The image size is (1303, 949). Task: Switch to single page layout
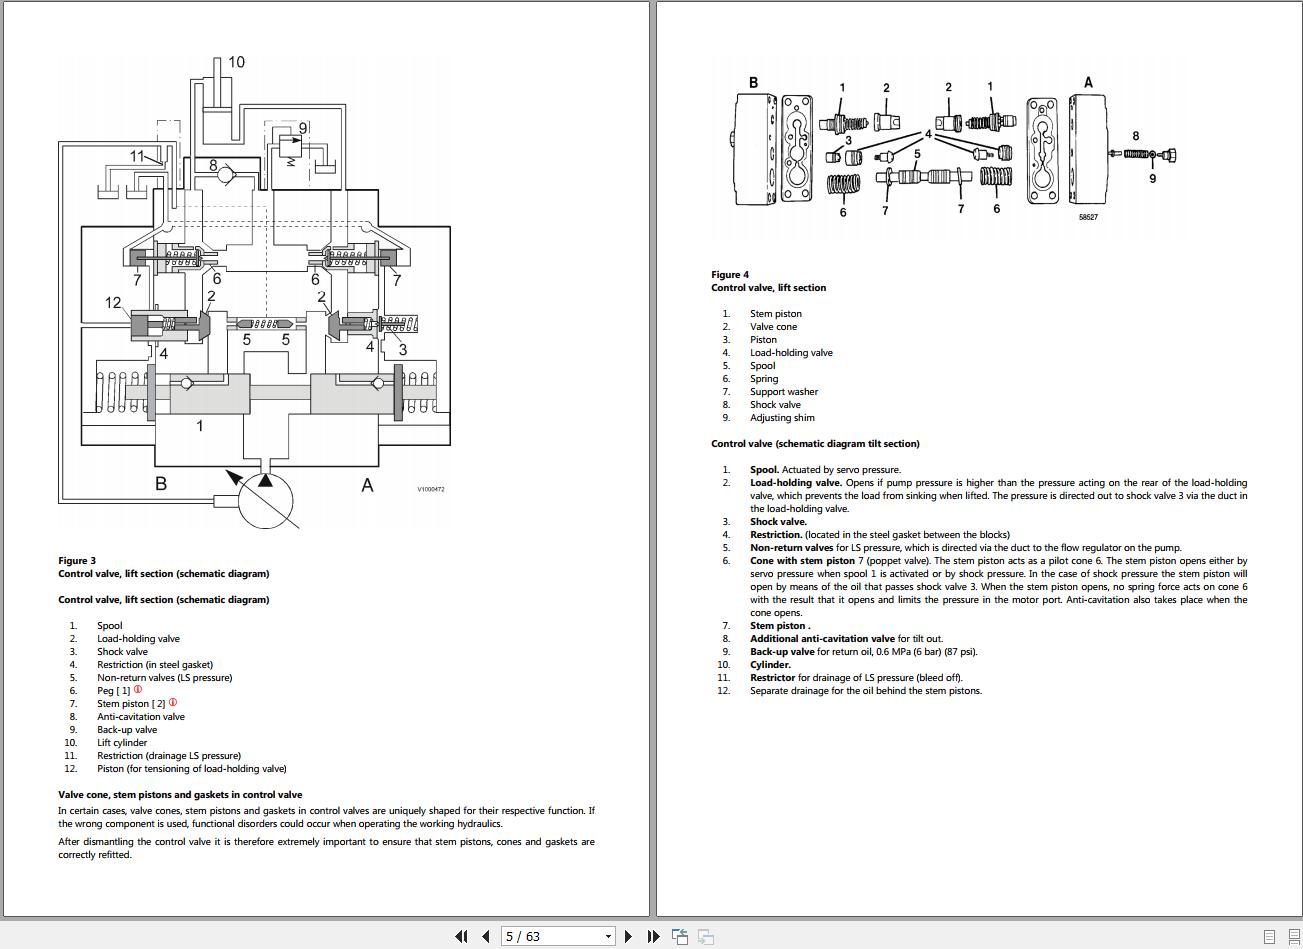[x=1270, y=937]
